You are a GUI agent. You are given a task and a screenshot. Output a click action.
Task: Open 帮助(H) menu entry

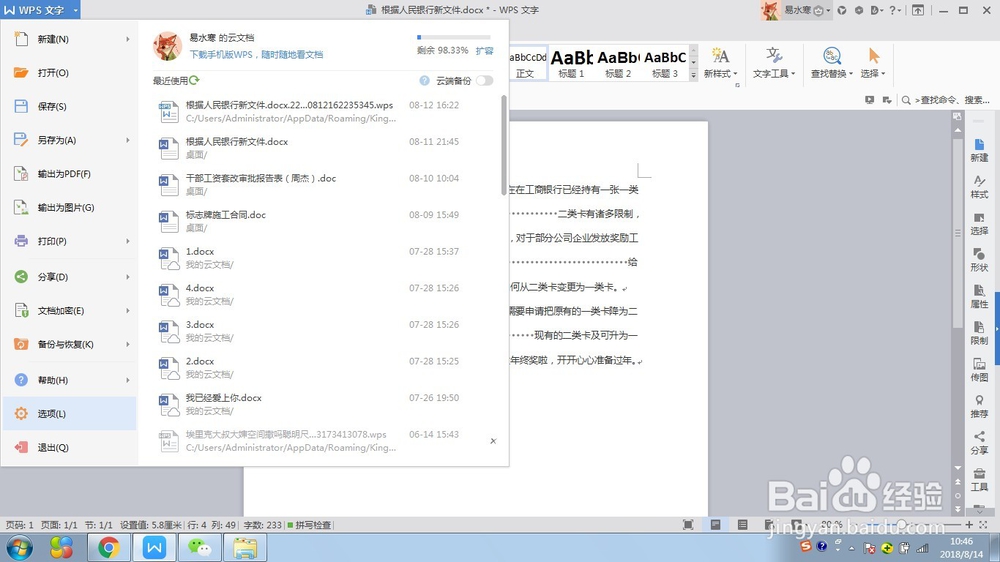[69, 380]
